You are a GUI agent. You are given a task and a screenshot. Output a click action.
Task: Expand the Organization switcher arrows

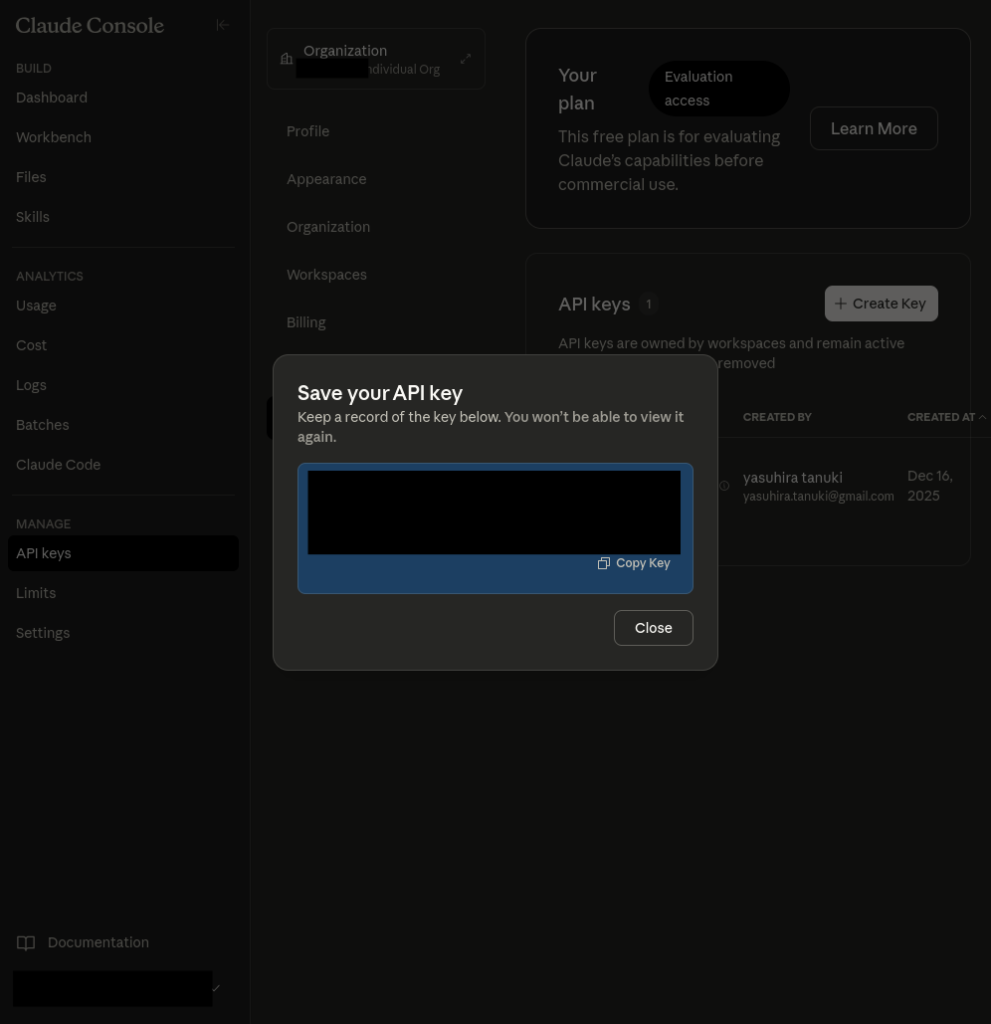[465, 59]
